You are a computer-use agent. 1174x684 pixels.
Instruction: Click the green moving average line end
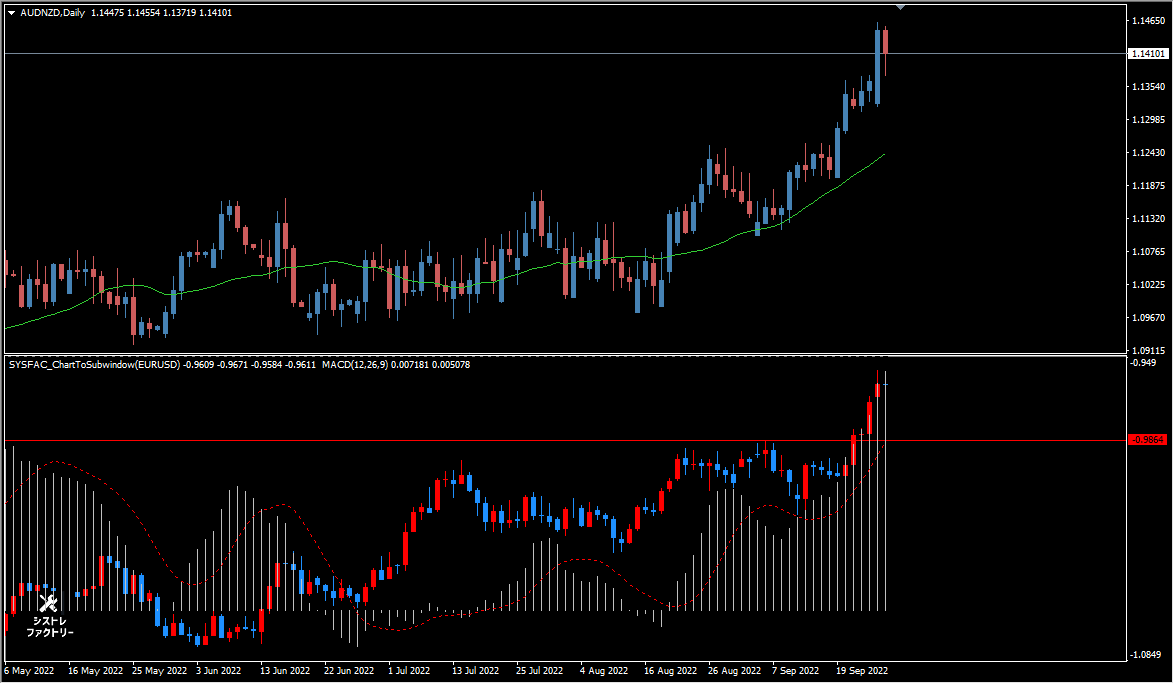(883, 155)
